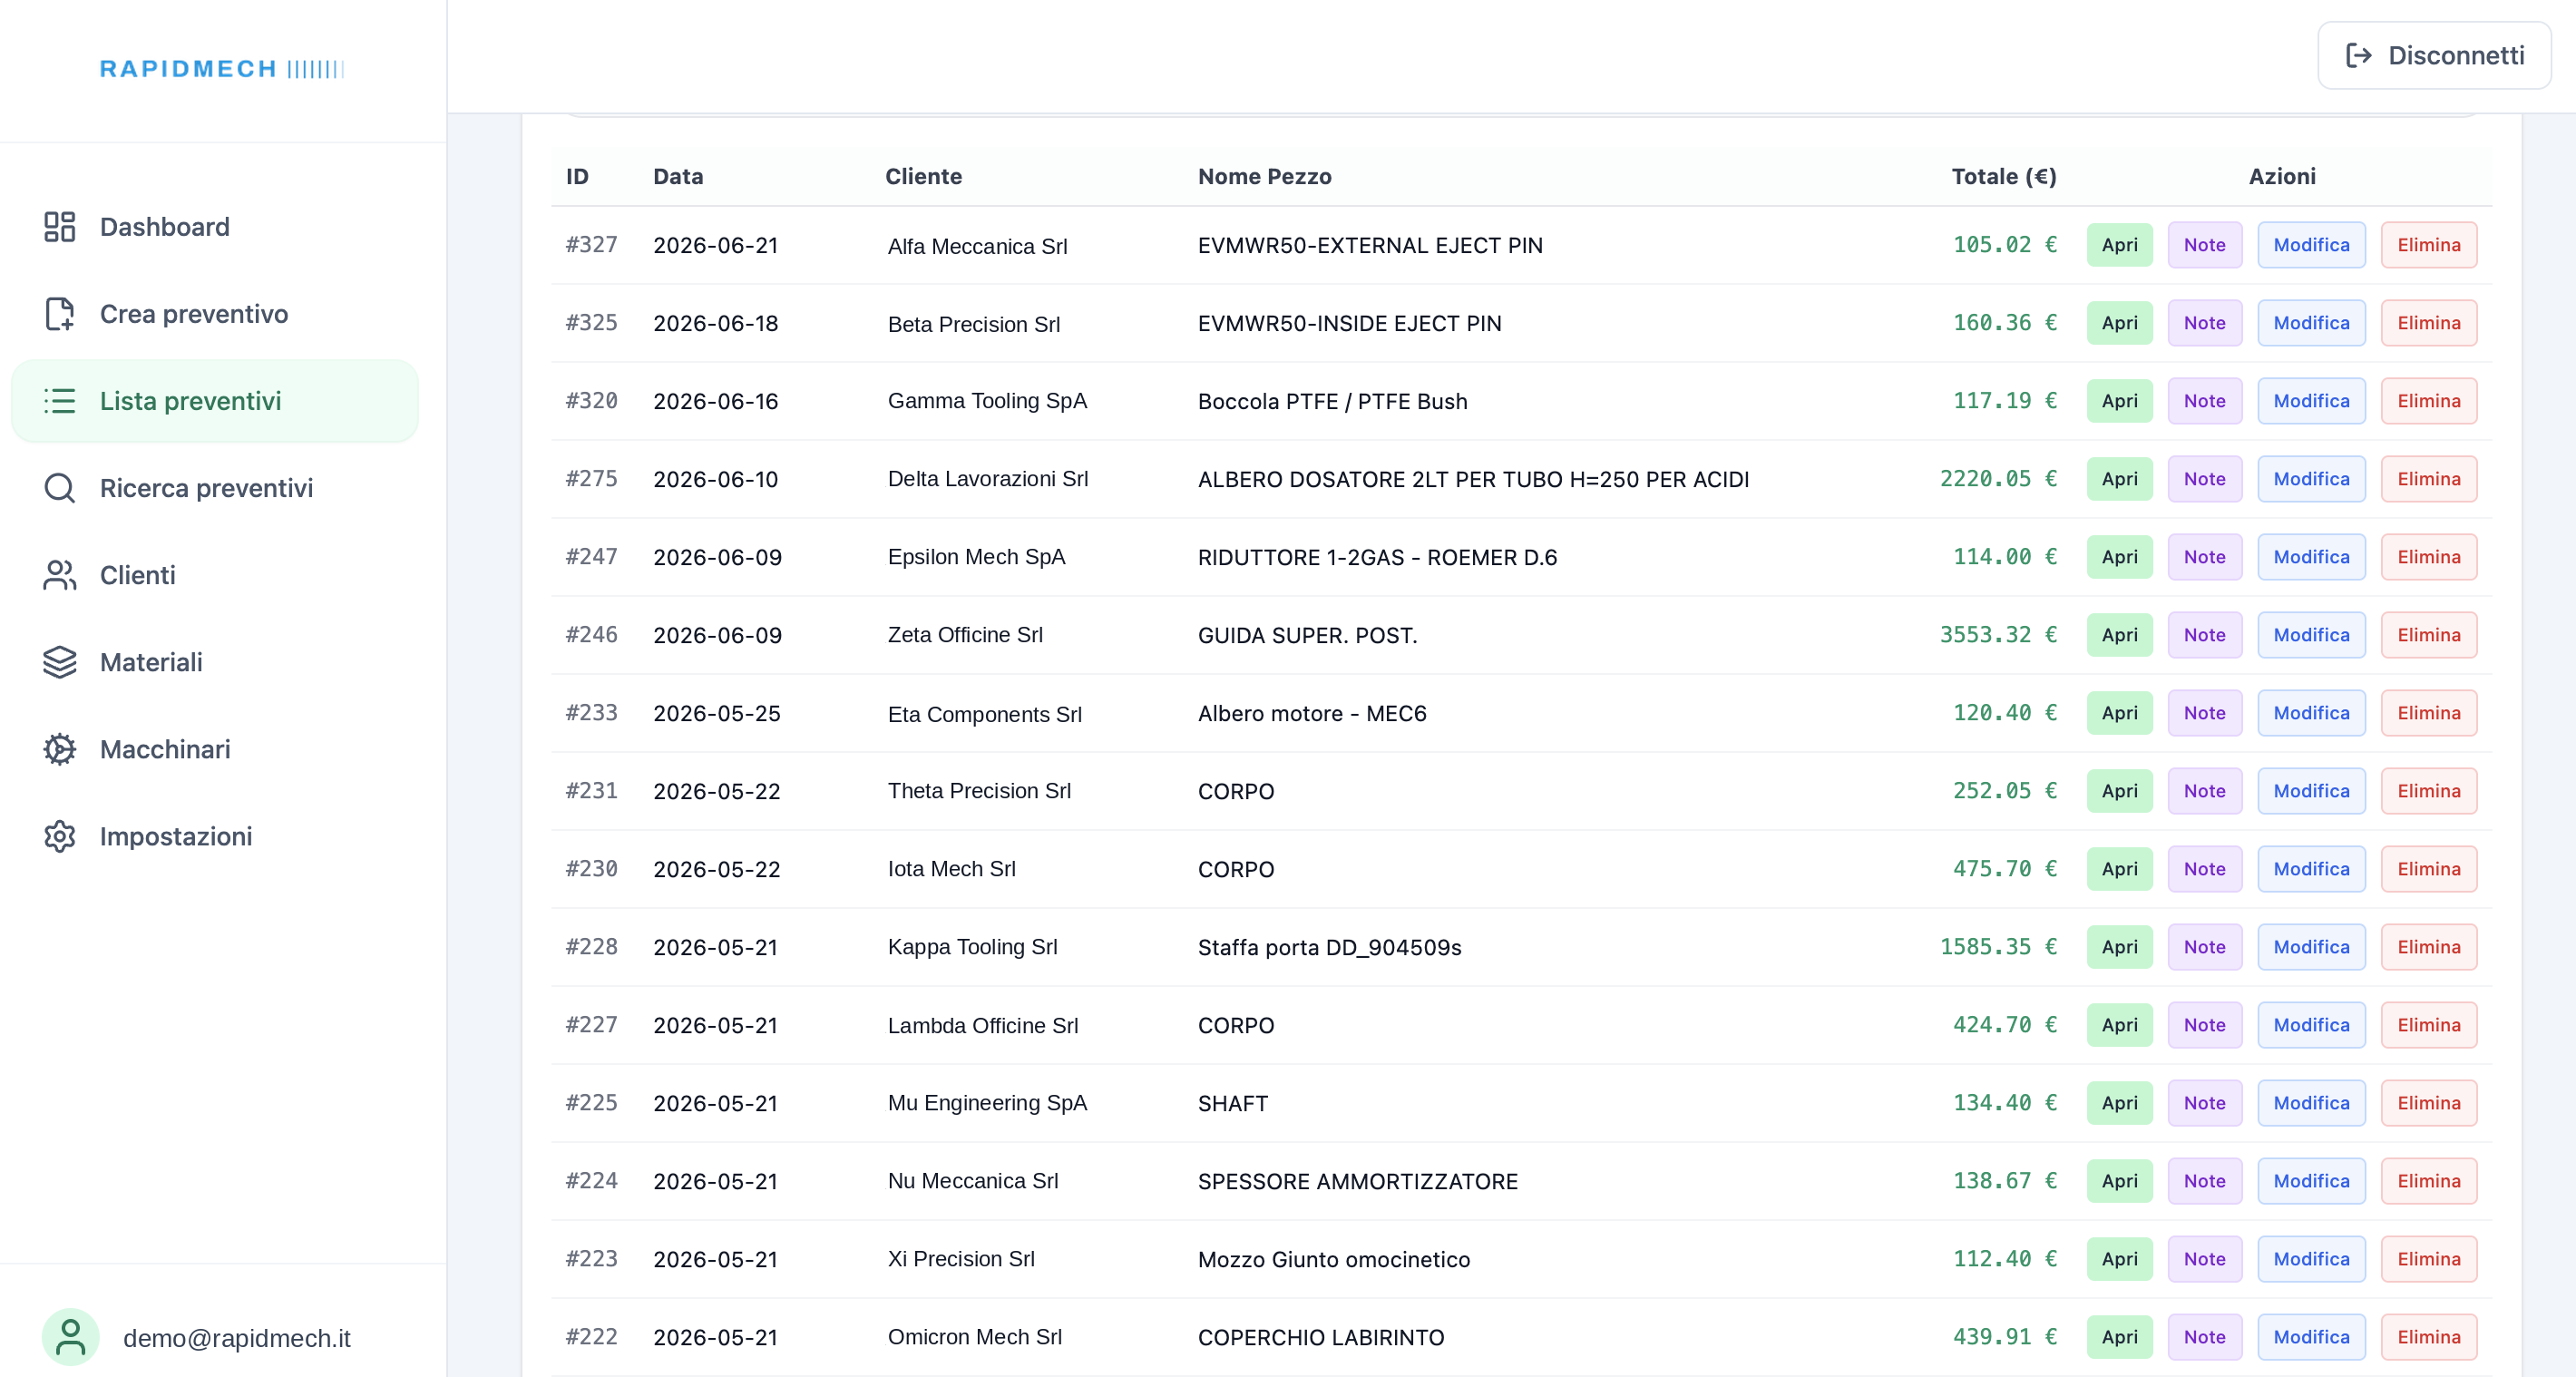The image size is (2576, 1377).
Task: Click Elimina for quote #230
Action: [x=2428, y=869]
